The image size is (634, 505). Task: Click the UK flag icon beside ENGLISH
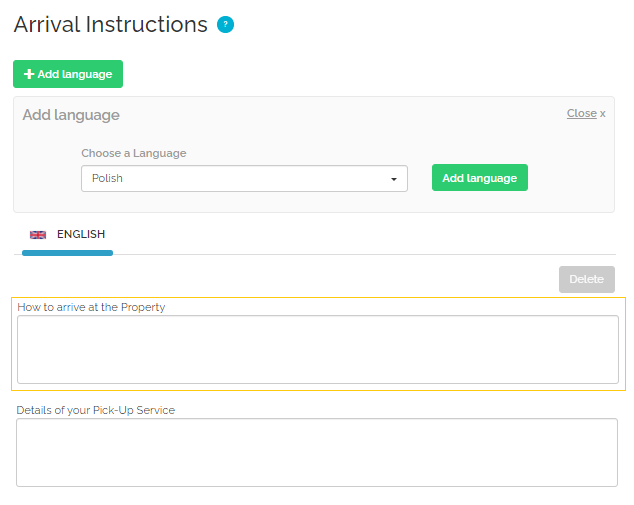point(38,235)
